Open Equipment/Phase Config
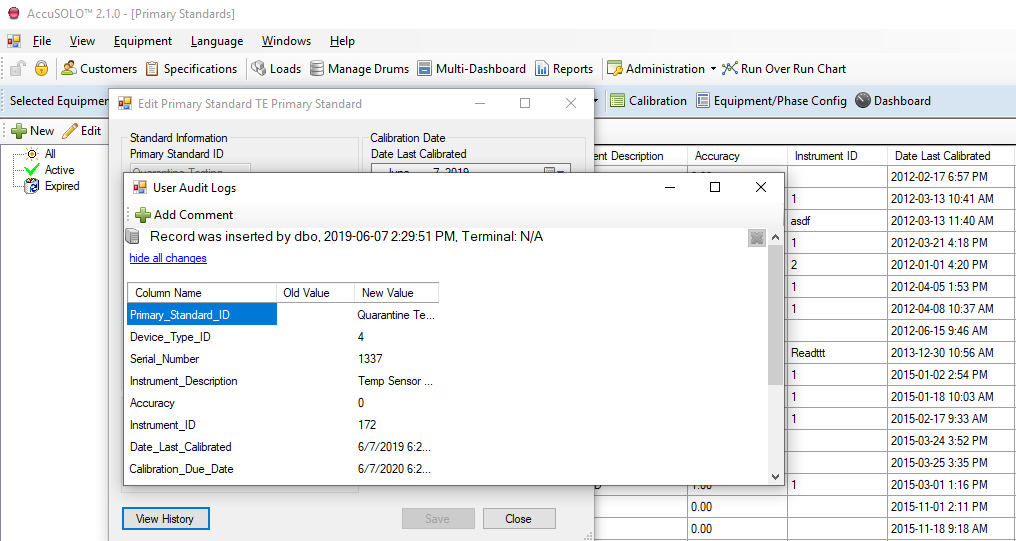Image resolution: width=1016 pixels, height=541 pixels. 771,101
